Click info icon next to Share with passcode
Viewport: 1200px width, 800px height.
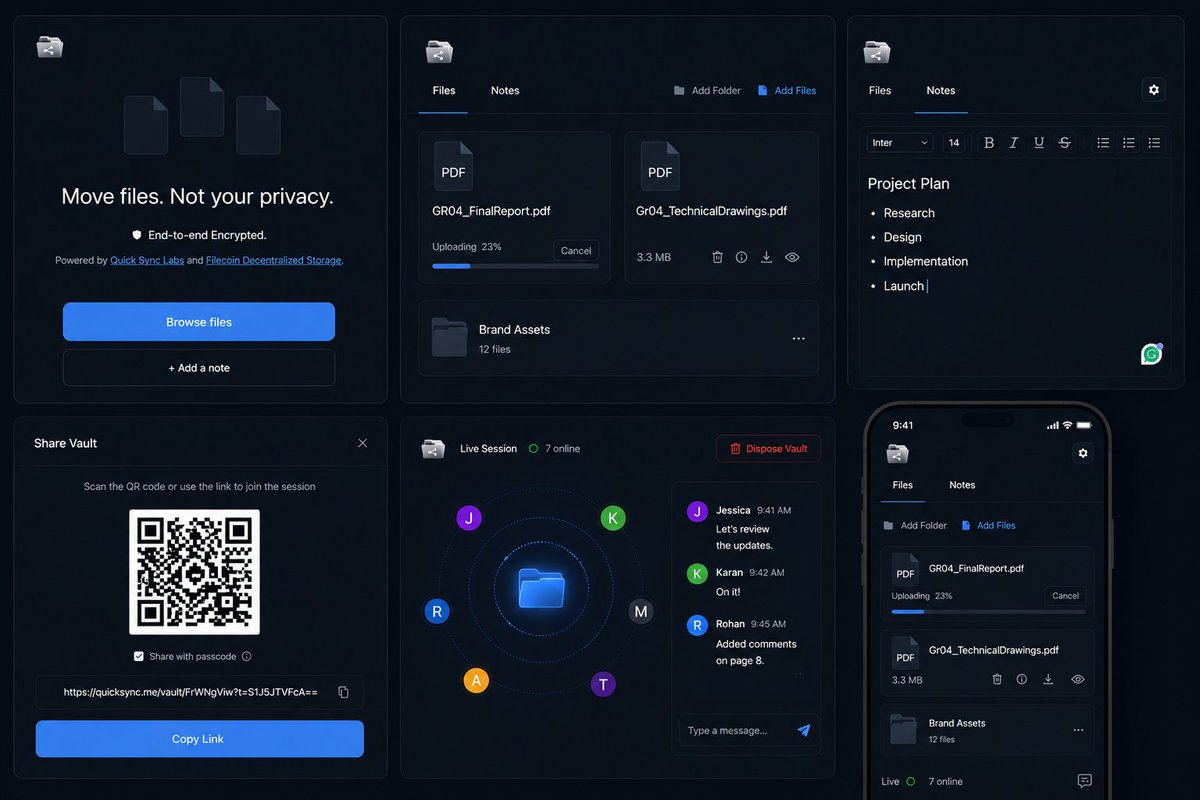tap(247, 657)
